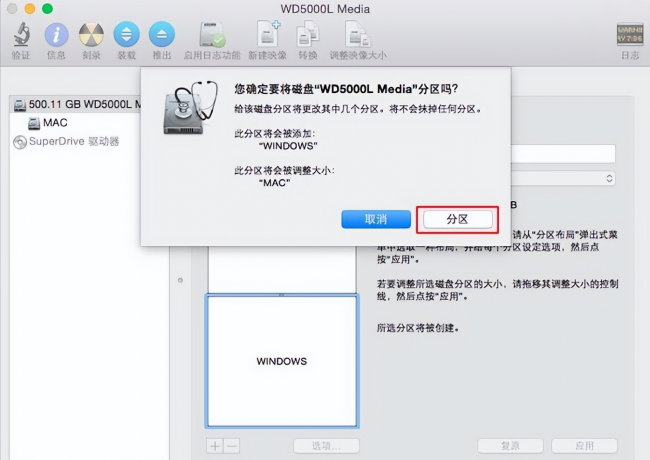Click Resize Image (调整映像大小) icon
Image resolution: width=650 pixels, height=460 pixels.
click(358, 34)
